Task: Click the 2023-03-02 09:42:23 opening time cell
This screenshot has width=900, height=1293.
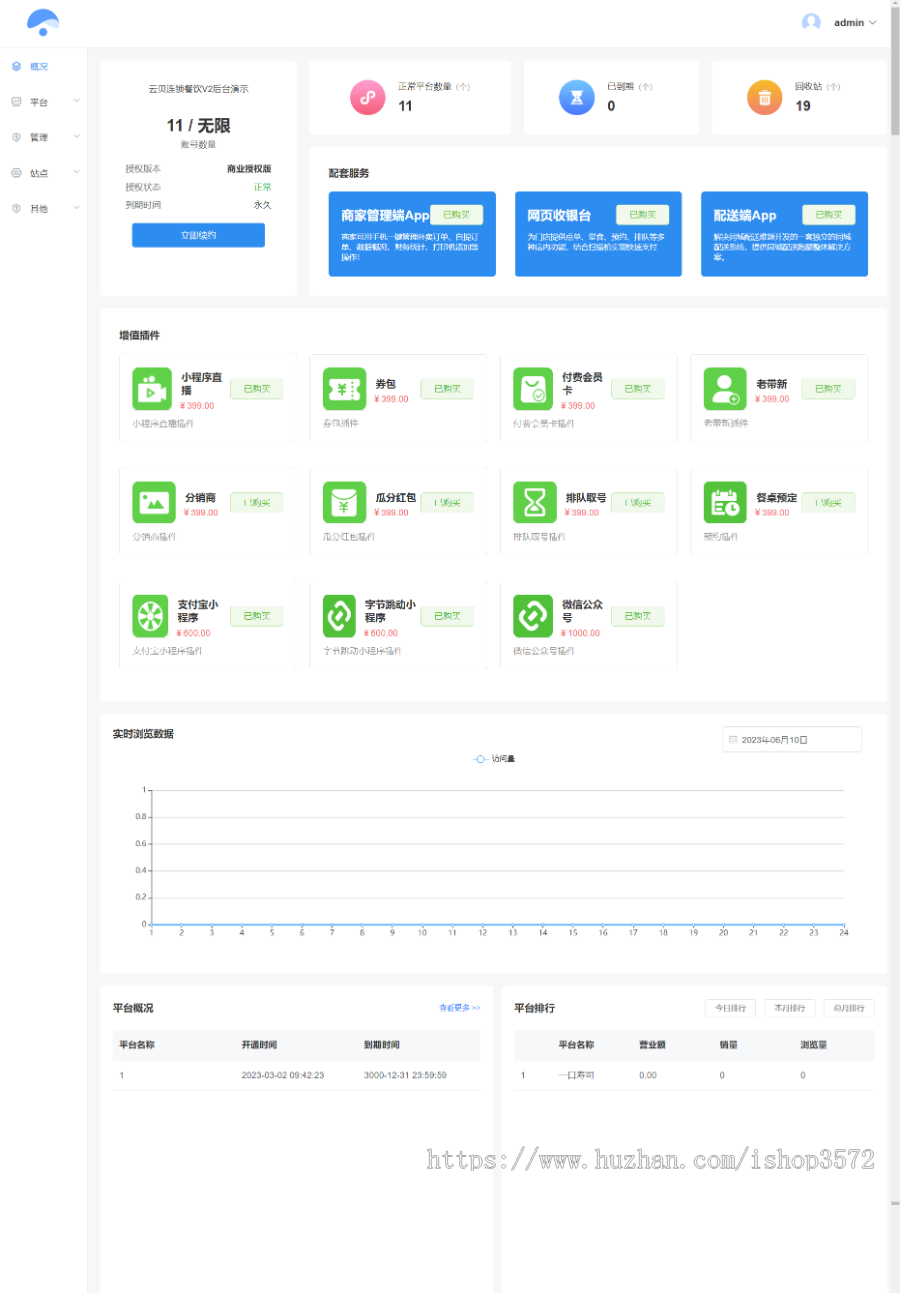Action: (x=283, y=1075)
